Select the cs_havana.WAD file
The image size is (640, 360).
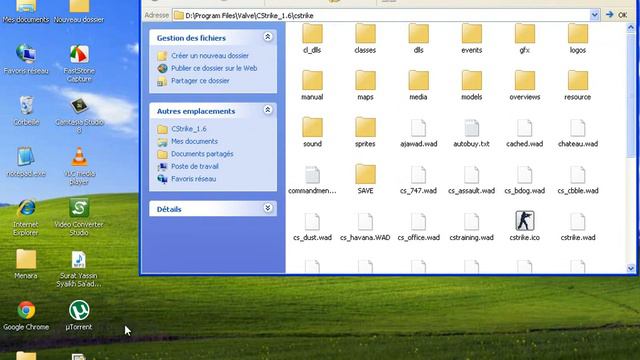365,227
